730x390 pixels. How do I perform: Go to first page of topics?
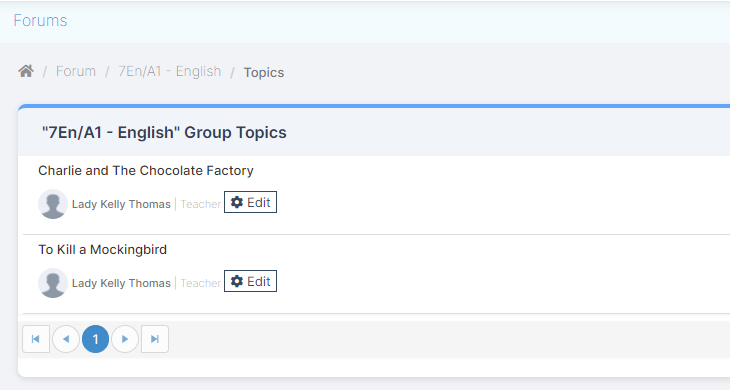[x=36, y=339]
